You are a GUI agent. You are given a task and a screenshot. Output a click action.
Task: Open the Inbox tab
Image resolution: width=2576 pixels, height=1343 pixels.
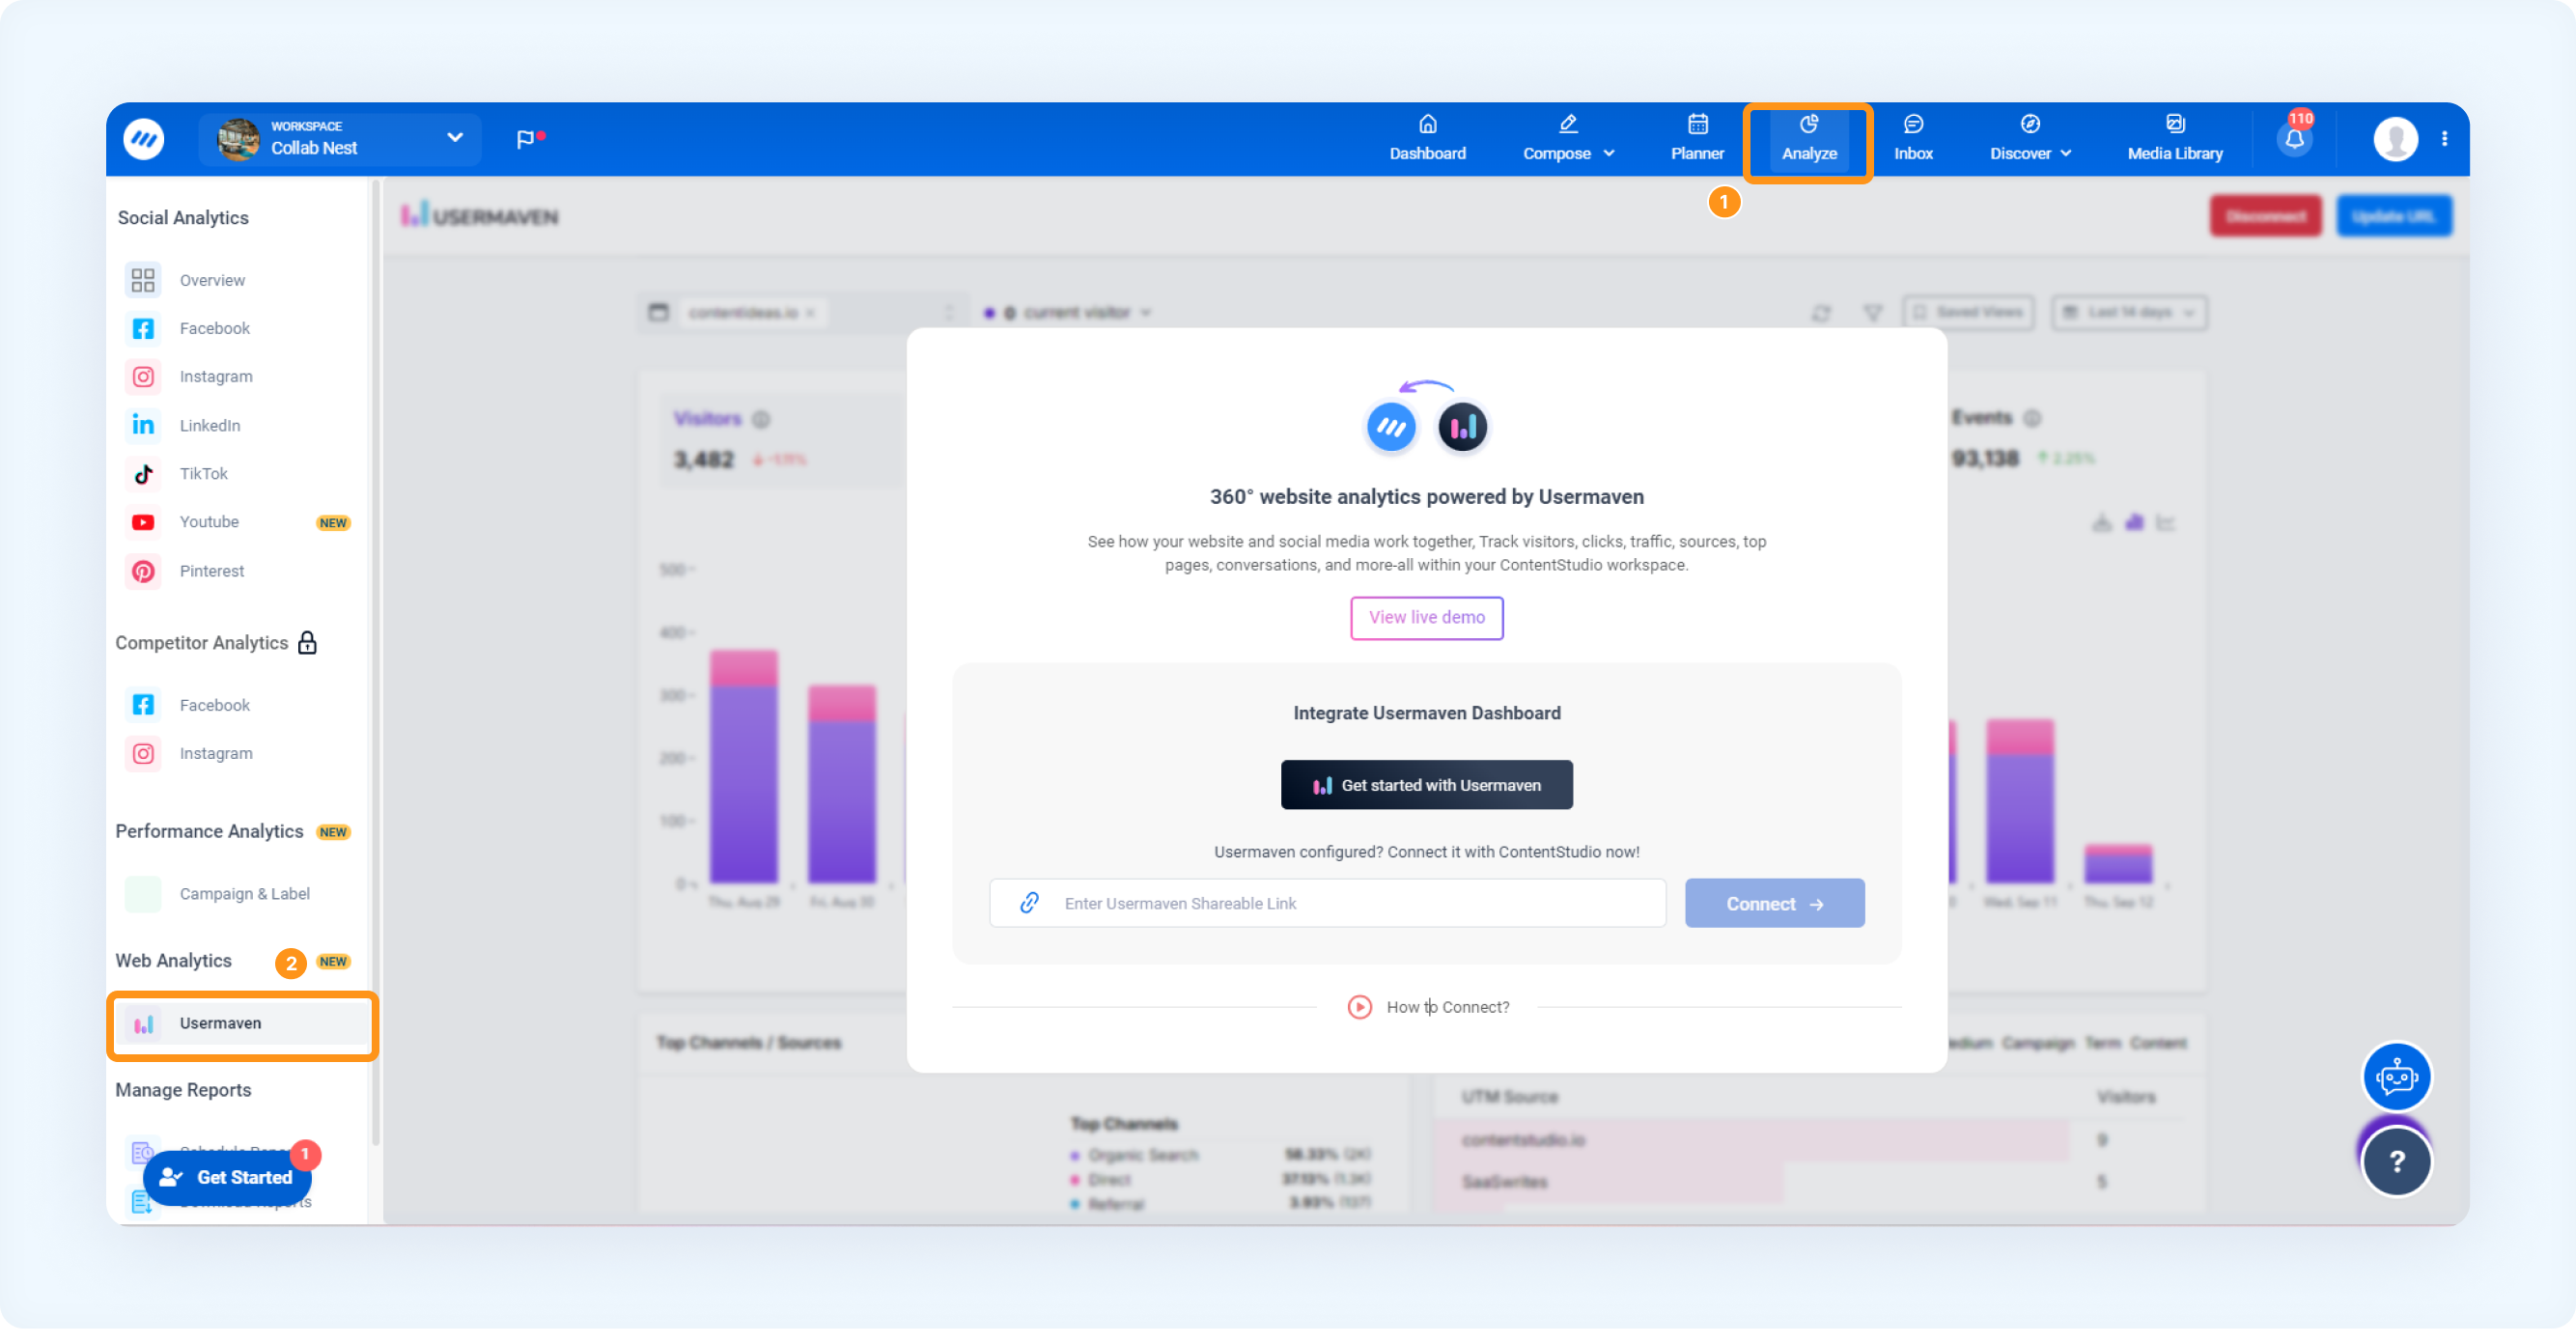(x=1912, y=139)
